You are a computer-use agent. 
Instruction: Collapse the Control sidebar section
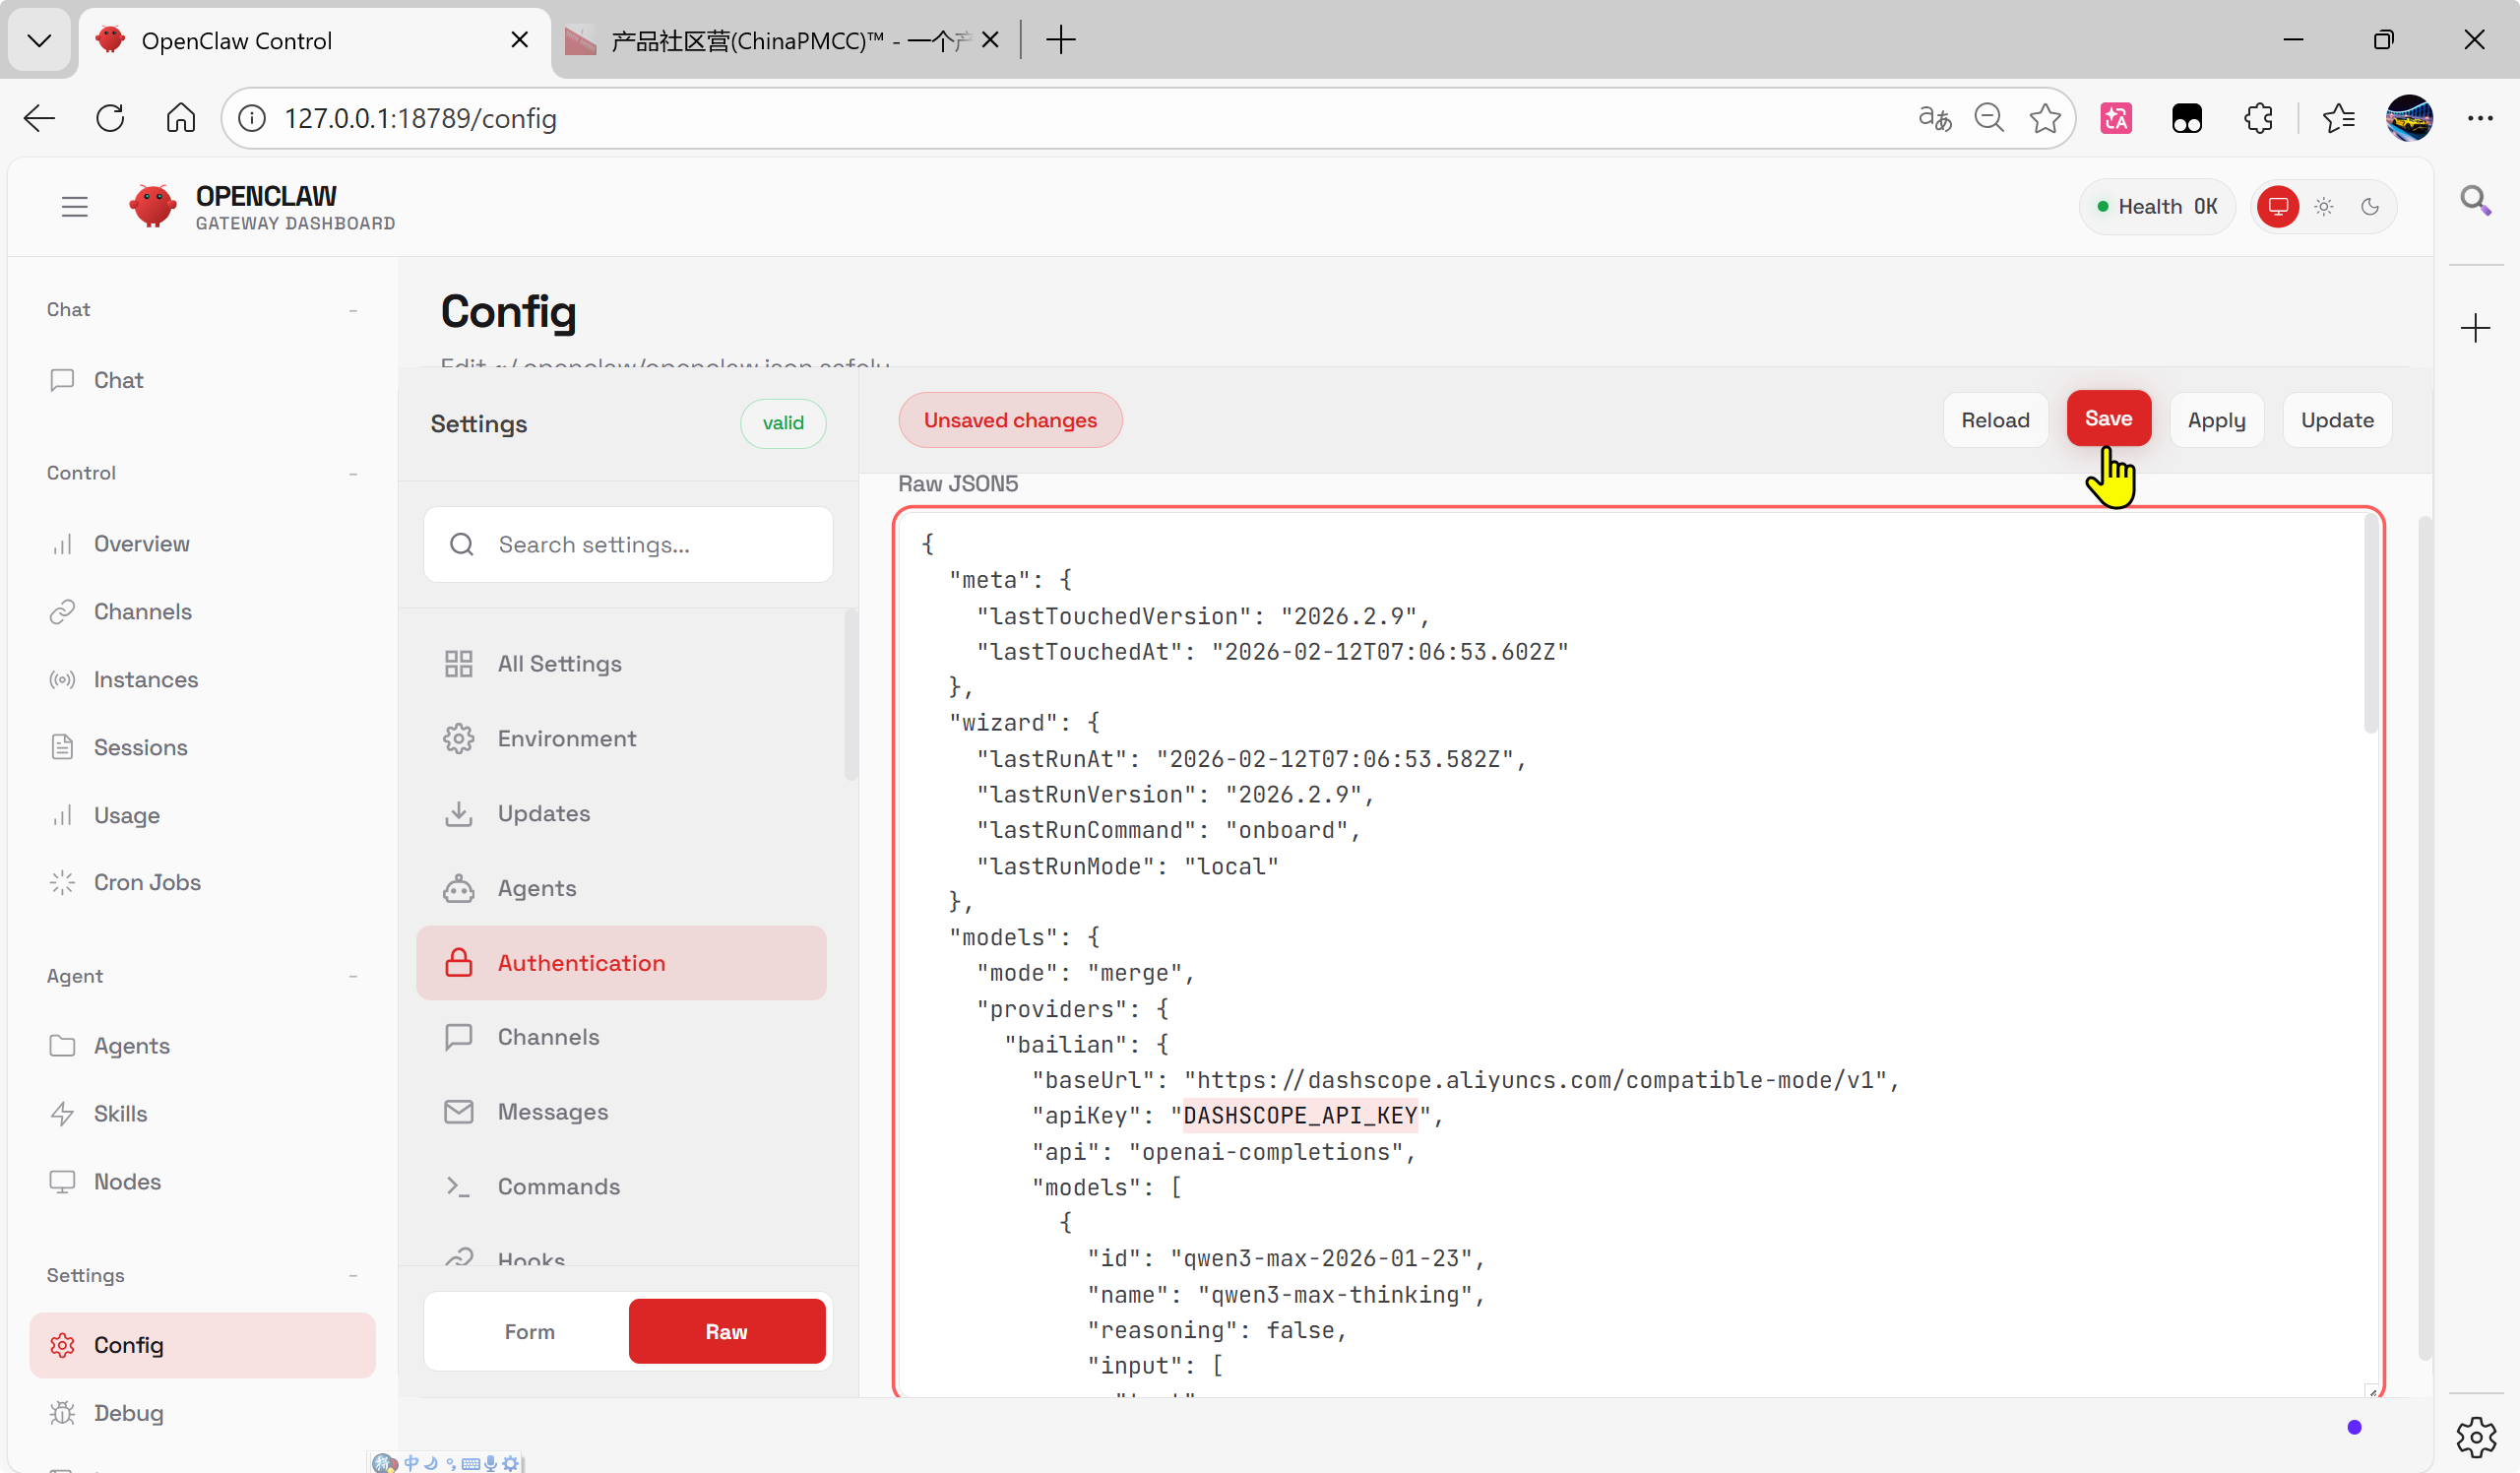(x=353, y=473)
